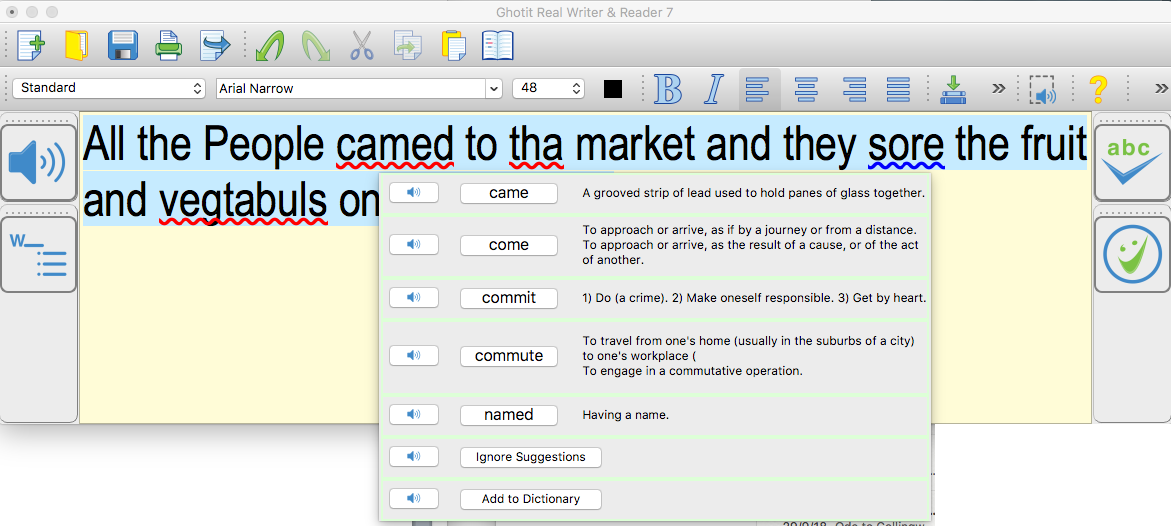Screen dimensions: 1171x526
Task: Choose the 'come' suggestion
Action: 508,245
